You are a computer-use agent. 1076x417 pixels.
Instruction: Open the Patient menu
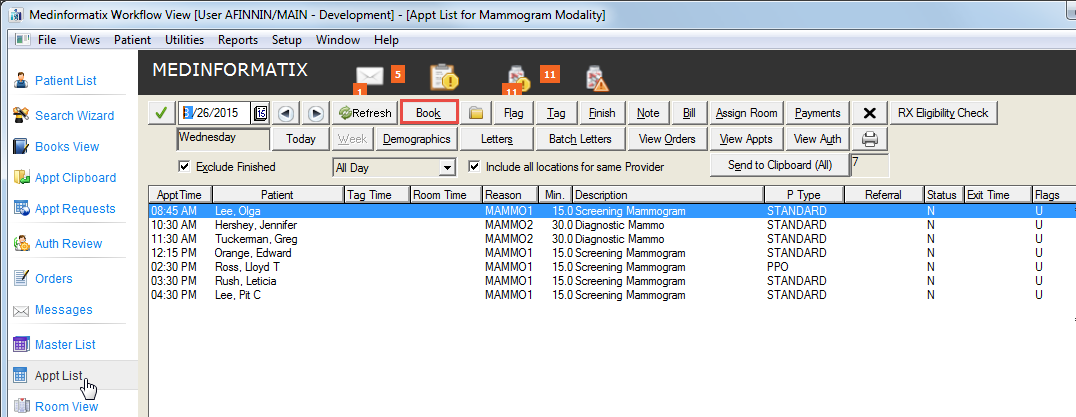coord(132,40)
